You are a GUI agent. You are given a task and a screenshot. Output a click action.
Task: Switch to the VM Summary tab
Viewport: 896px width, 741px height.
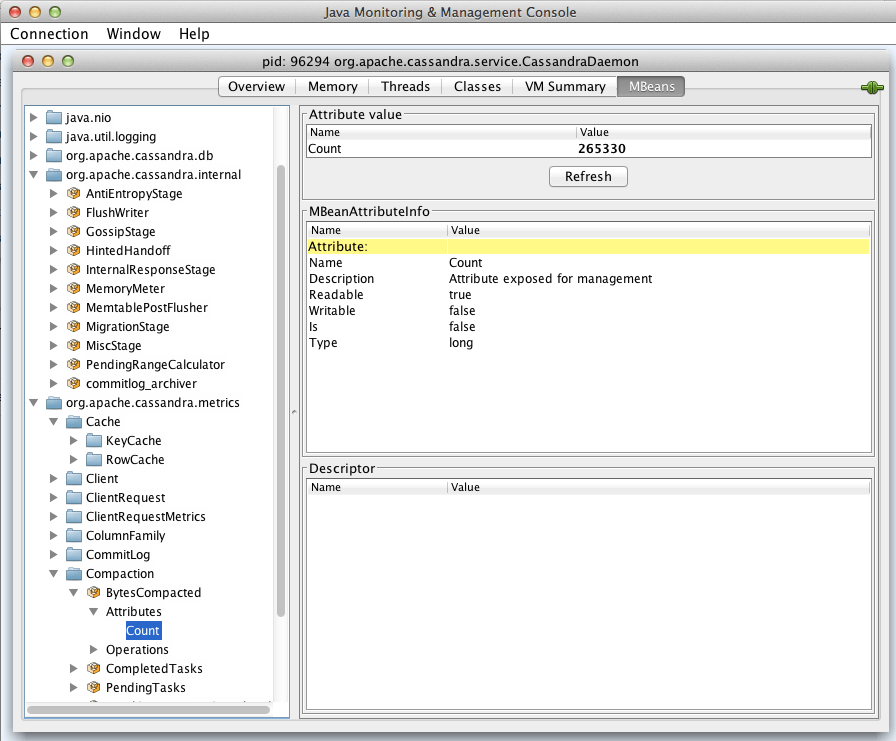[x=564, y=86]
